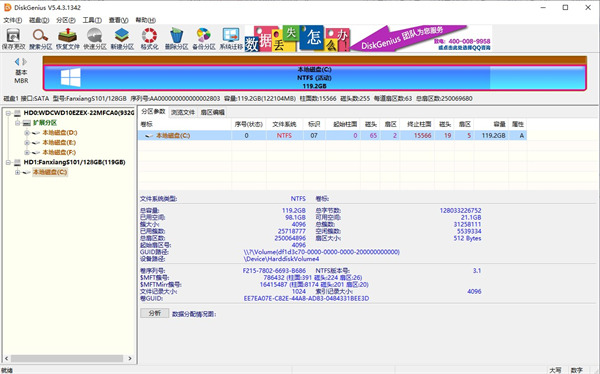Click the 删除分区 delete partition trash icon
600x374 pixels.
tap(176, 39)
